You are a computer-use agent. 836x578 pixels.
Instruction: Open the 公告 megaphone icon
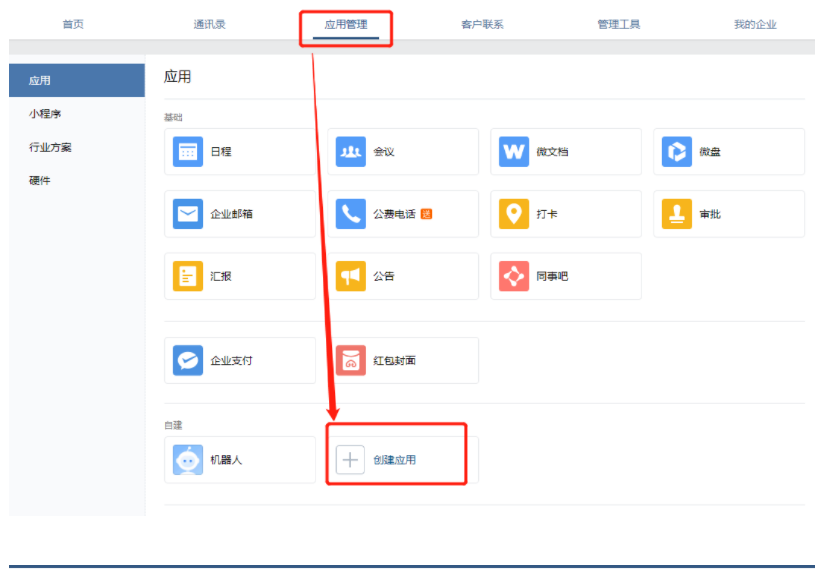pos(351,276)
